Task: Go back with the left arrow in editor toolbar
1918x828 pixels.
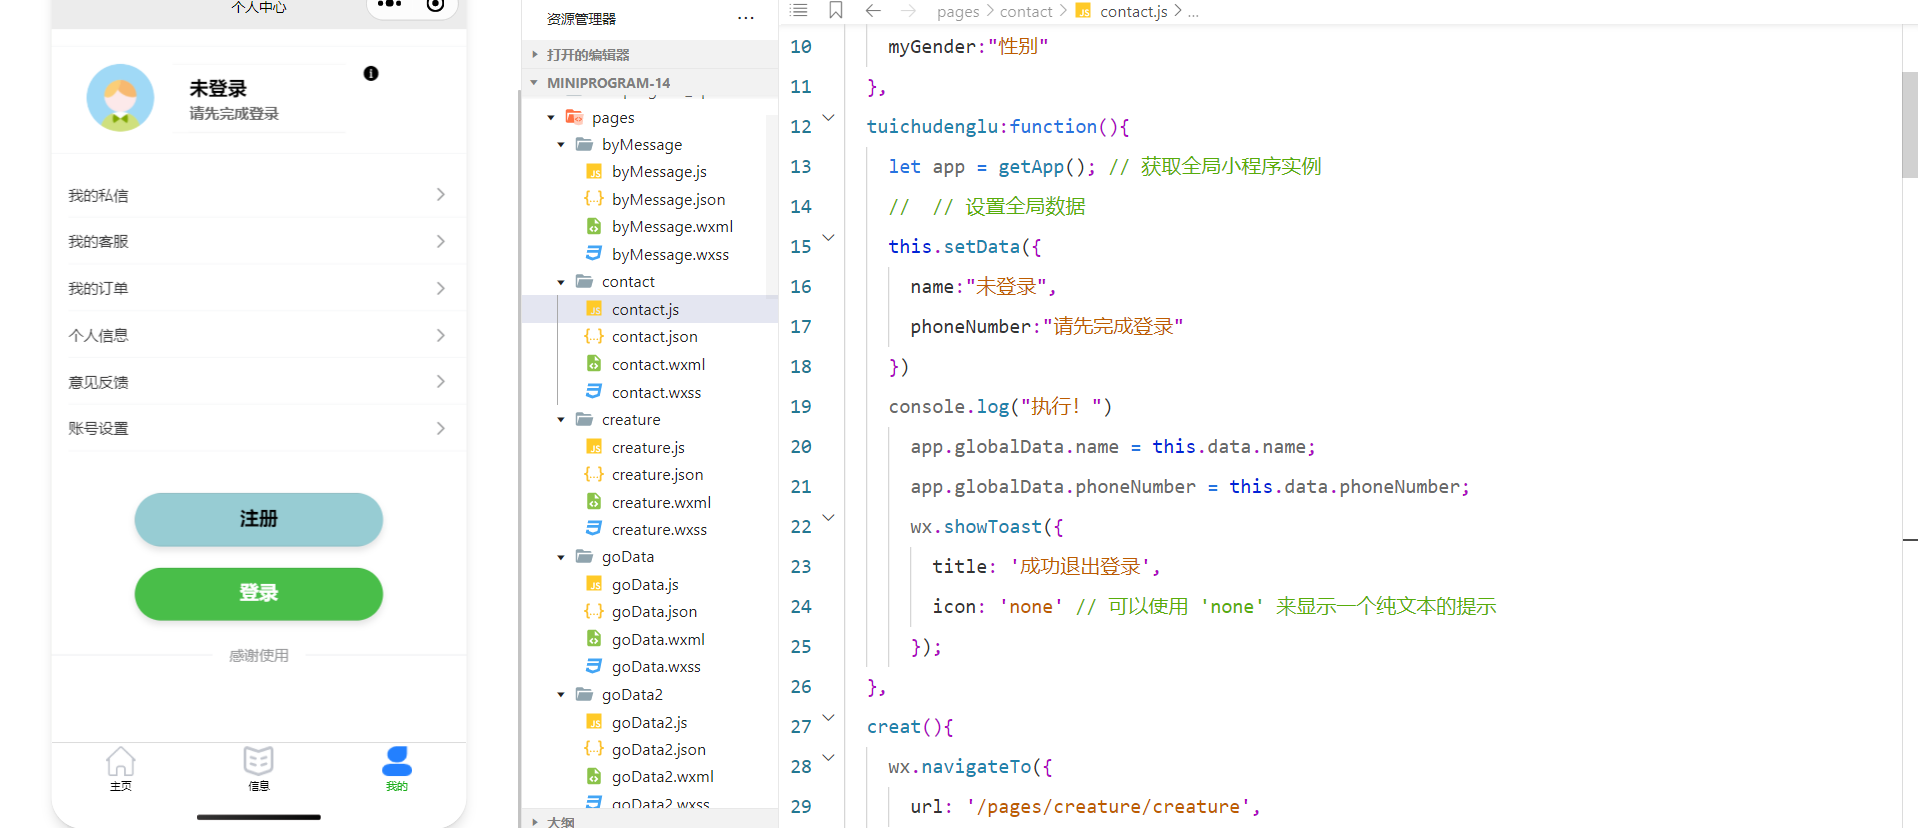Action: [873, 10]
